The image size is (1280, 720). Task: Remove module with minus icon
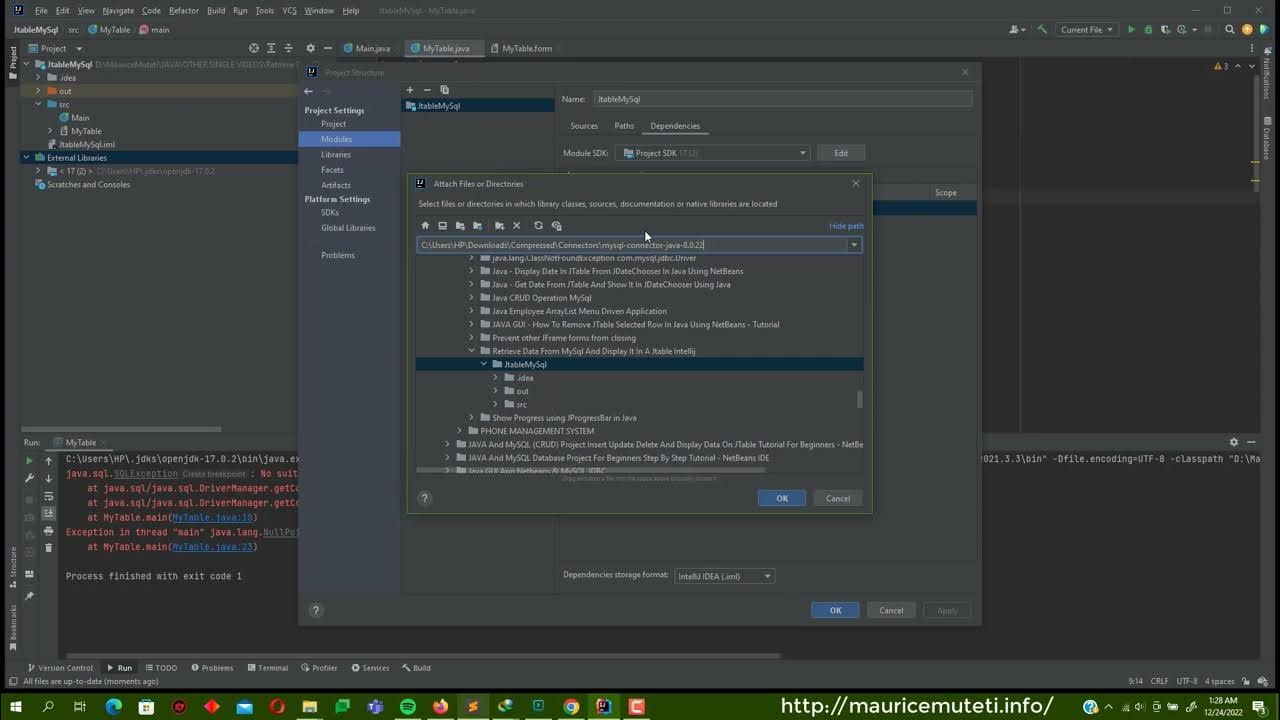(x=427, y=90)
